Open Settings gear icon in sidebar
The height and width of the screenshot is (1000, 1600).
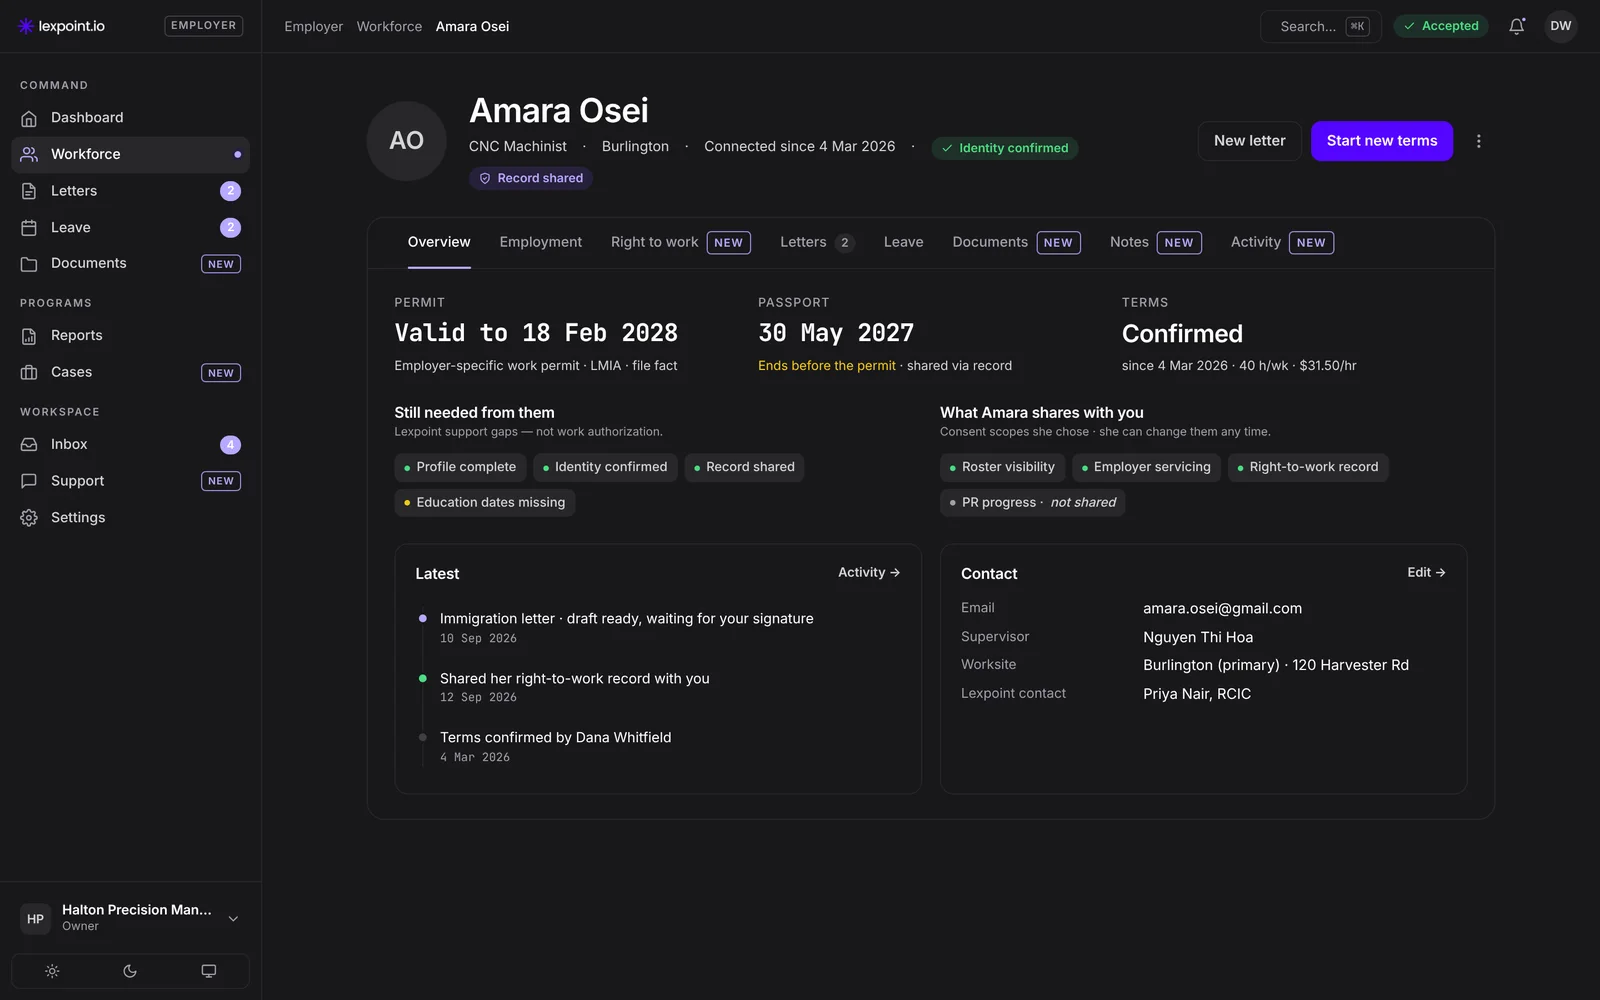(29, 518)
